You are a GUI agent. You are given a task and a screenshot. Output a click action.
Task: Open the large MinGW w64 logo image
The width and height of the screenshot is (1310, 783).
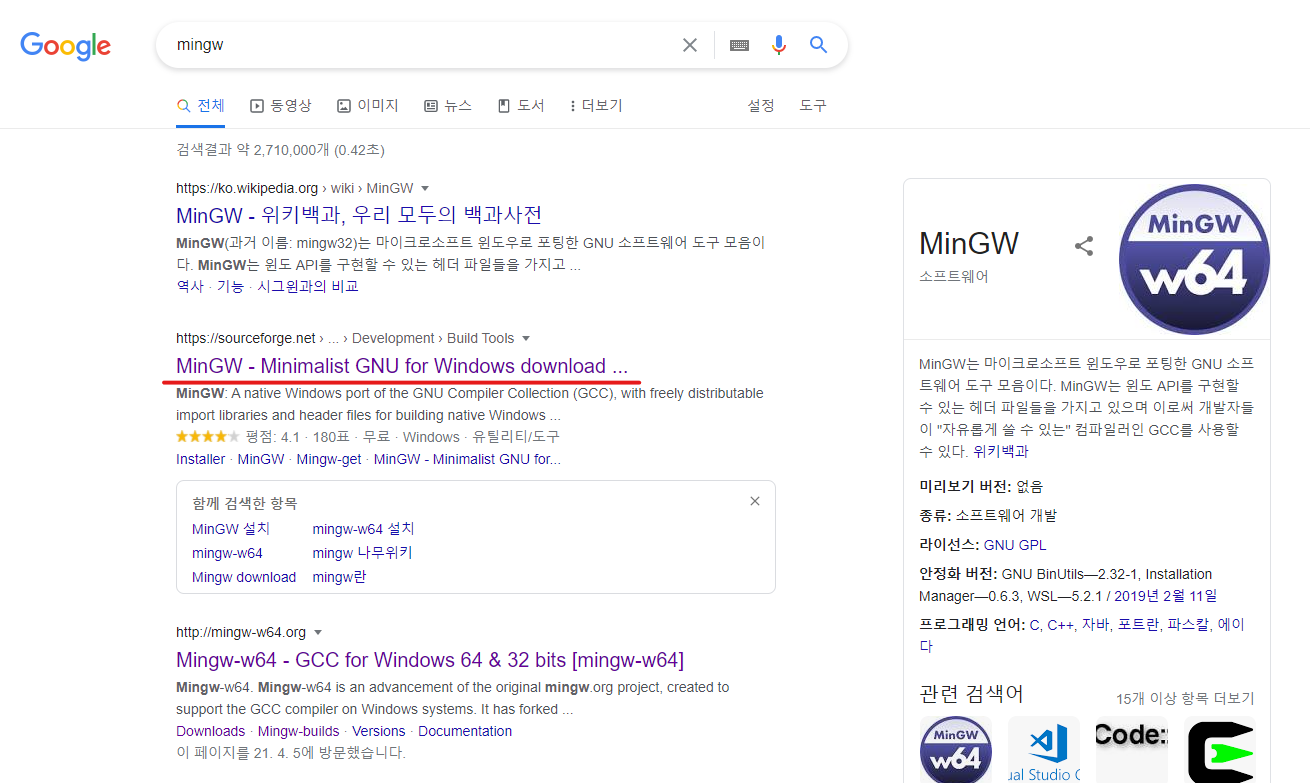point(1194,260)
